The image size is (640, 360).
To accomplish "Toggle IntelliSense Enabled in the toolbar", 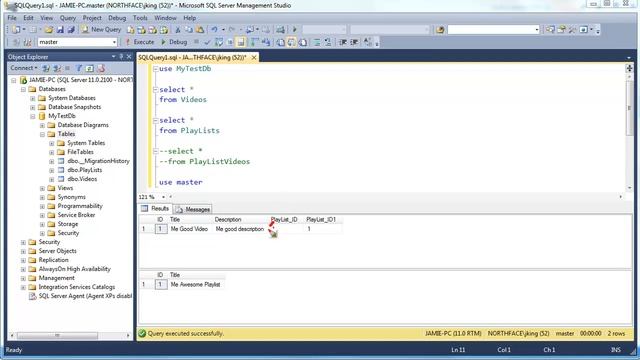I will tap(241, 42).
